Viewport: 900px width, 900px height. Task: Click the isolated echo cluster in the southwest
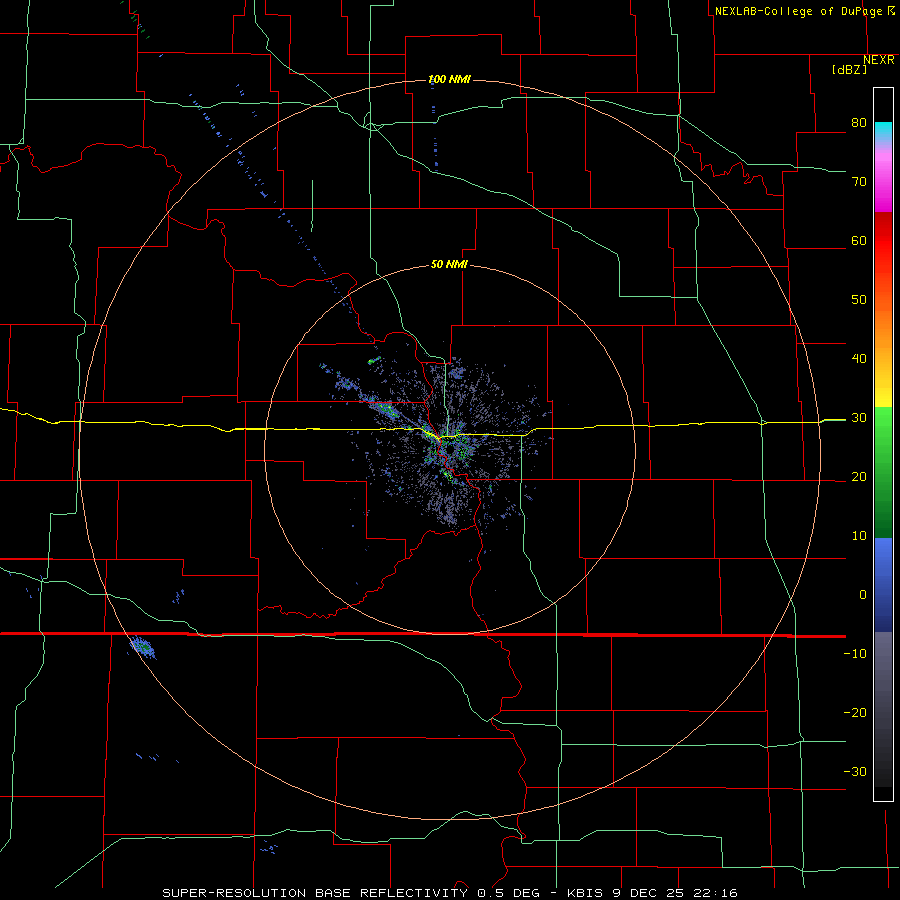[142, 647]
